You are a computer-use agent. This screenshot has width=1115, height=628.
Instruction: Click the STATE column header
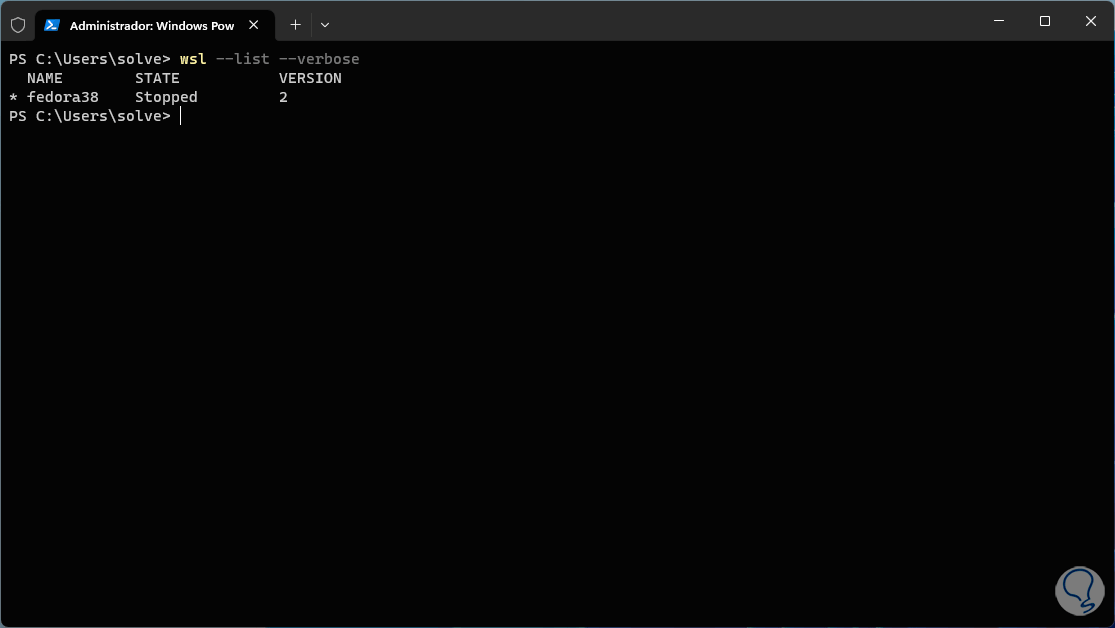pos(157,78)
